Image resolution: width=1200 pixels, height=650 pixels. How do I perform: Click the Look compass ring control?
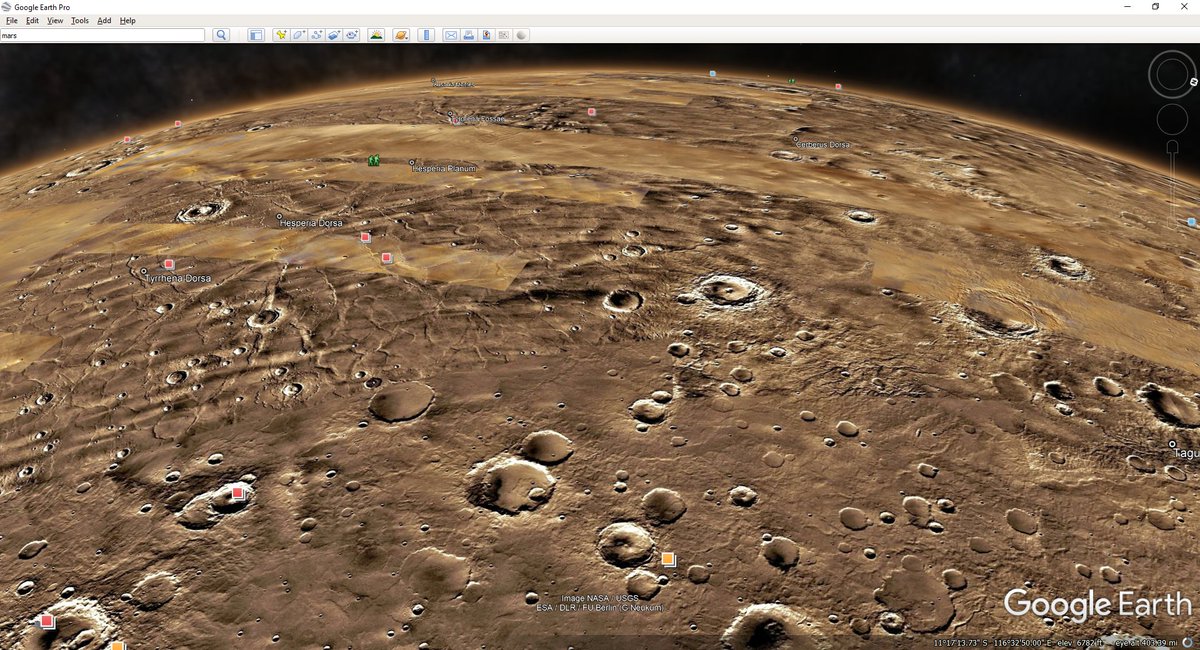pos(1172,74)
